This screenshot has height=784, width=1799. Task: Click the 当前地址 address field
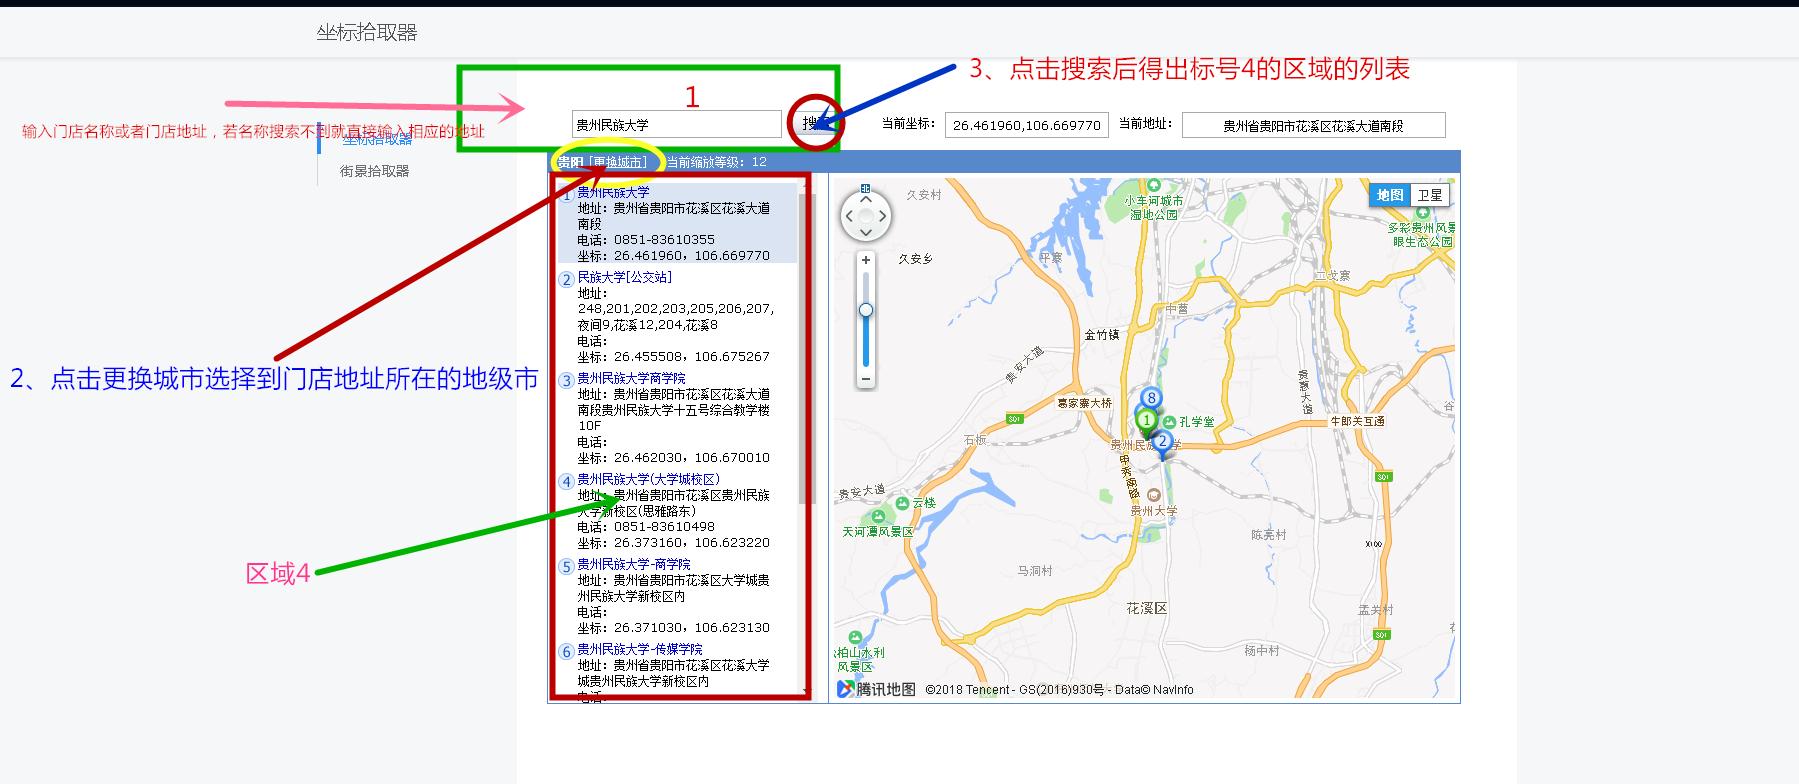[1313, 125]
